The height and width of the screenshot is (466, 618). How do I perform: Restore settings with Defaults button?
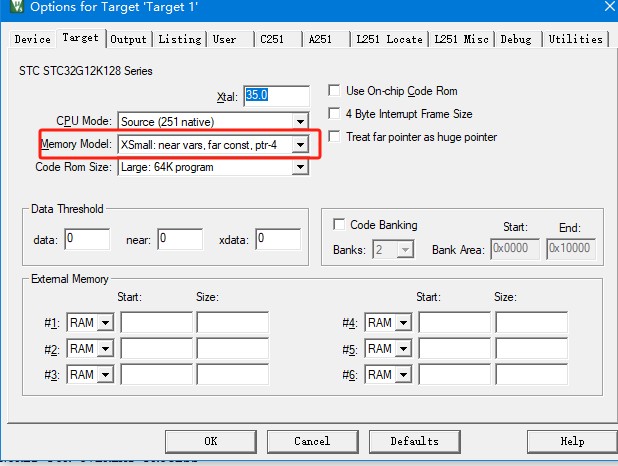pyautogui.click(x=415, y=441)
